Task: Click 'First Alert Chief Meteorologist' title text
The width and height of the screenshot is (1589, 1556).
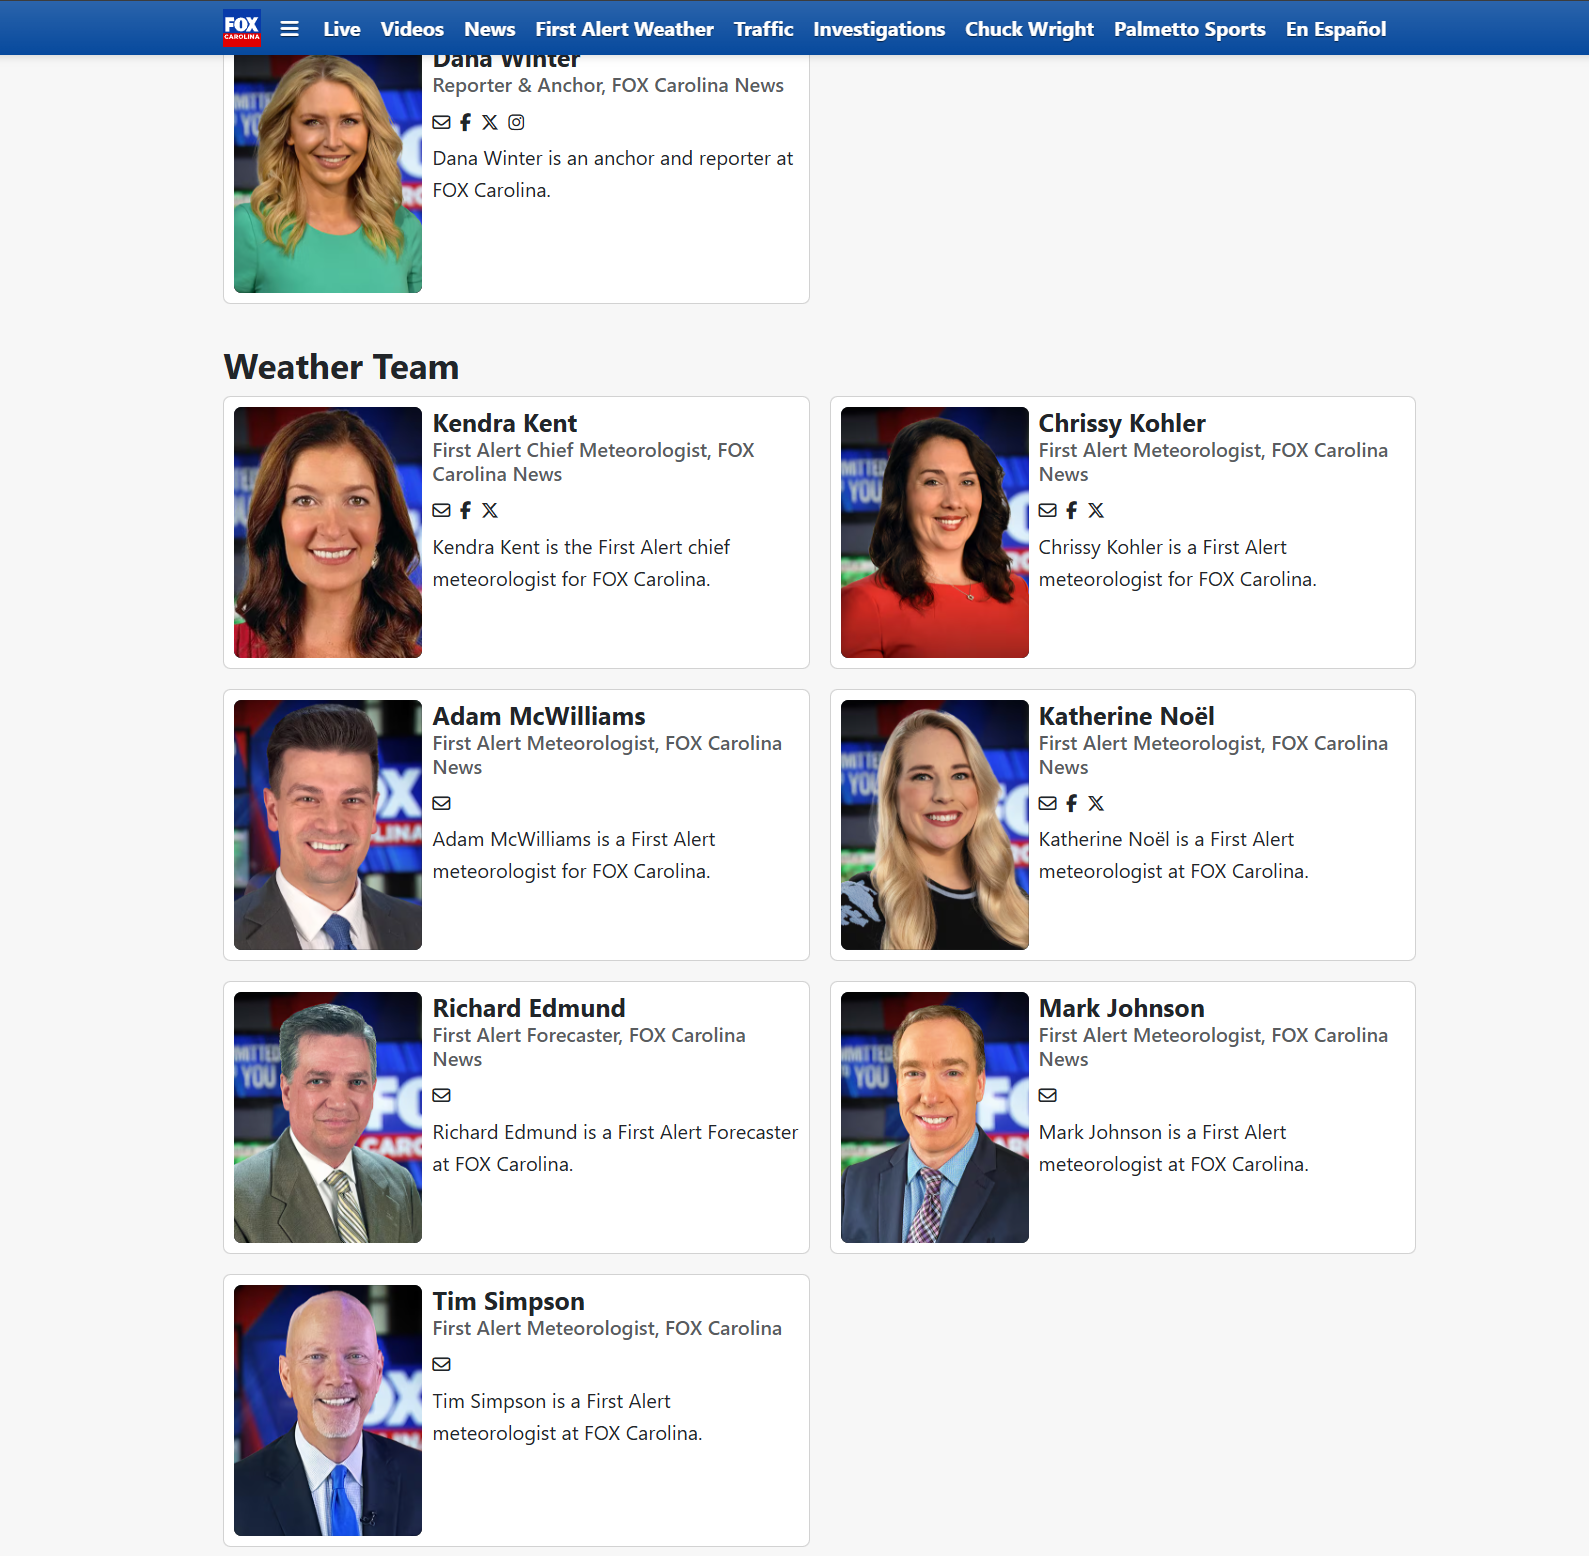Action: point(570,450)
